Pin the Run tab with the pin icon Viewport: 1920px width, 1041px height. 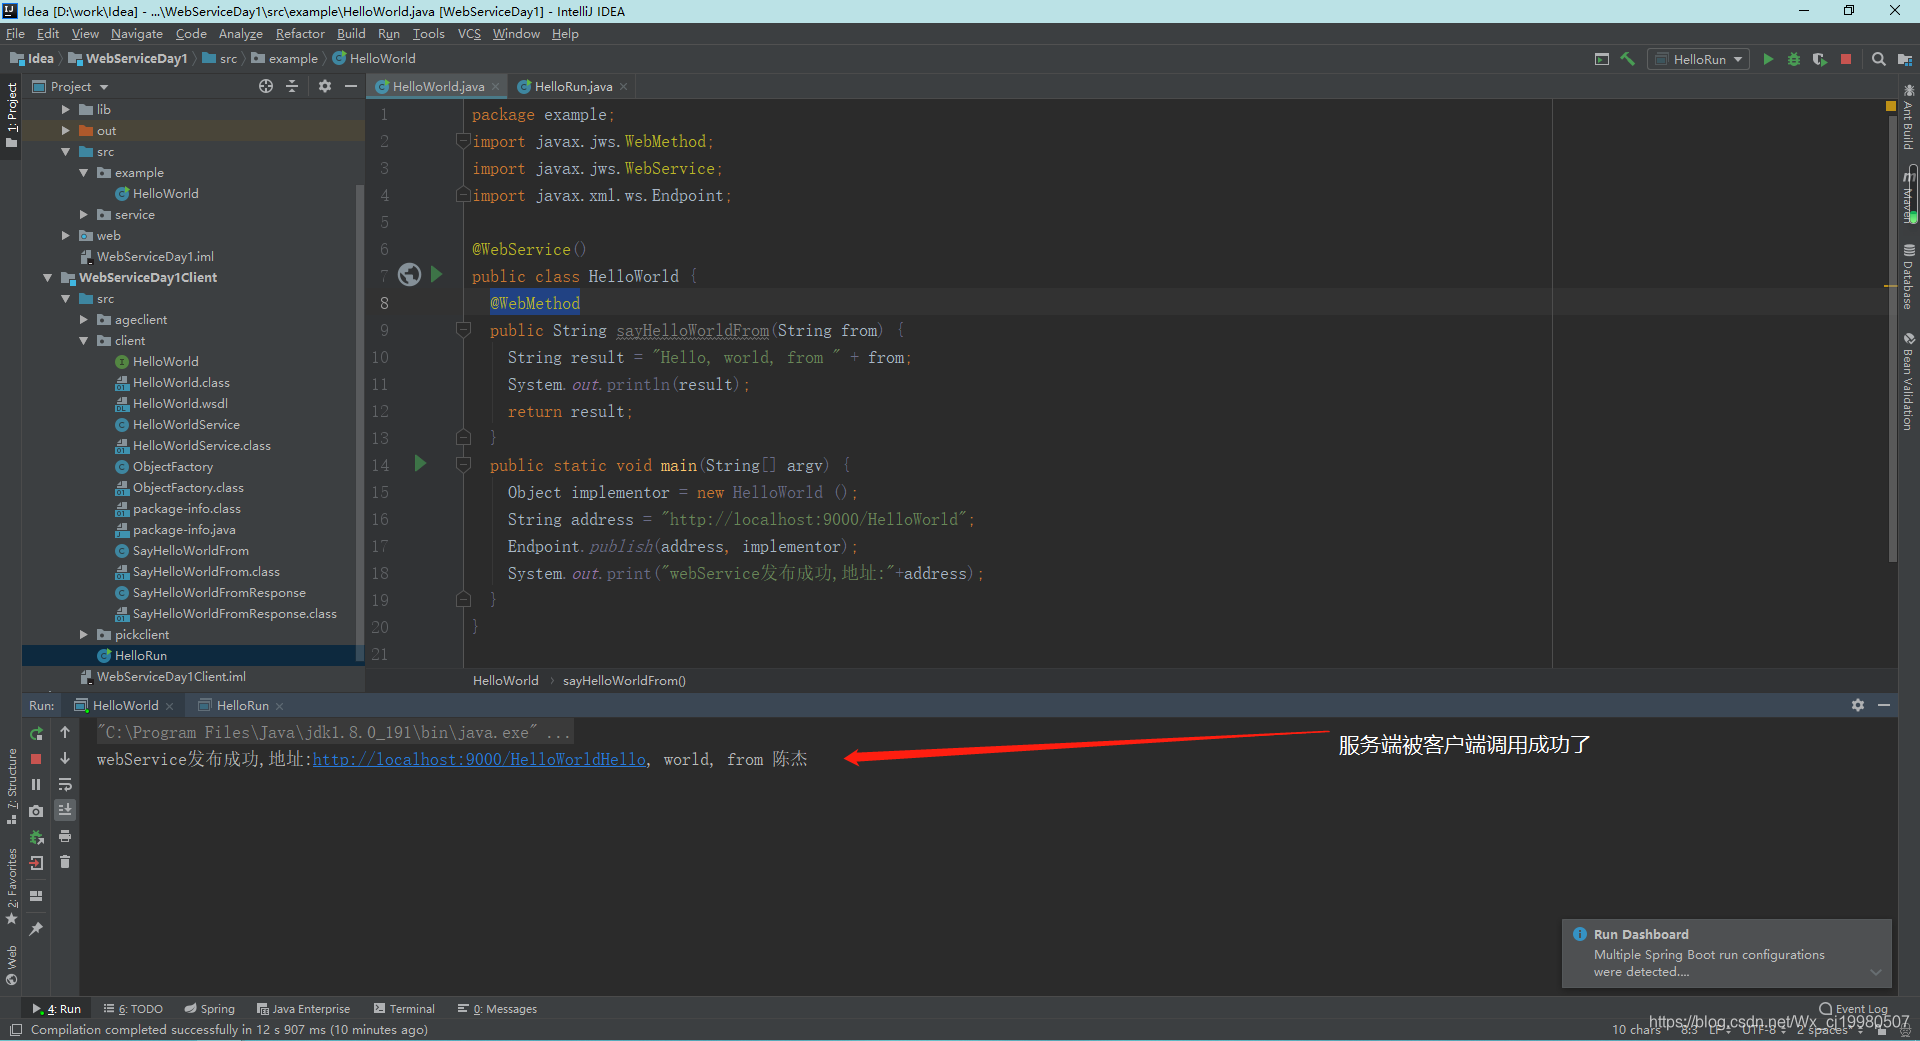point(36,929)
